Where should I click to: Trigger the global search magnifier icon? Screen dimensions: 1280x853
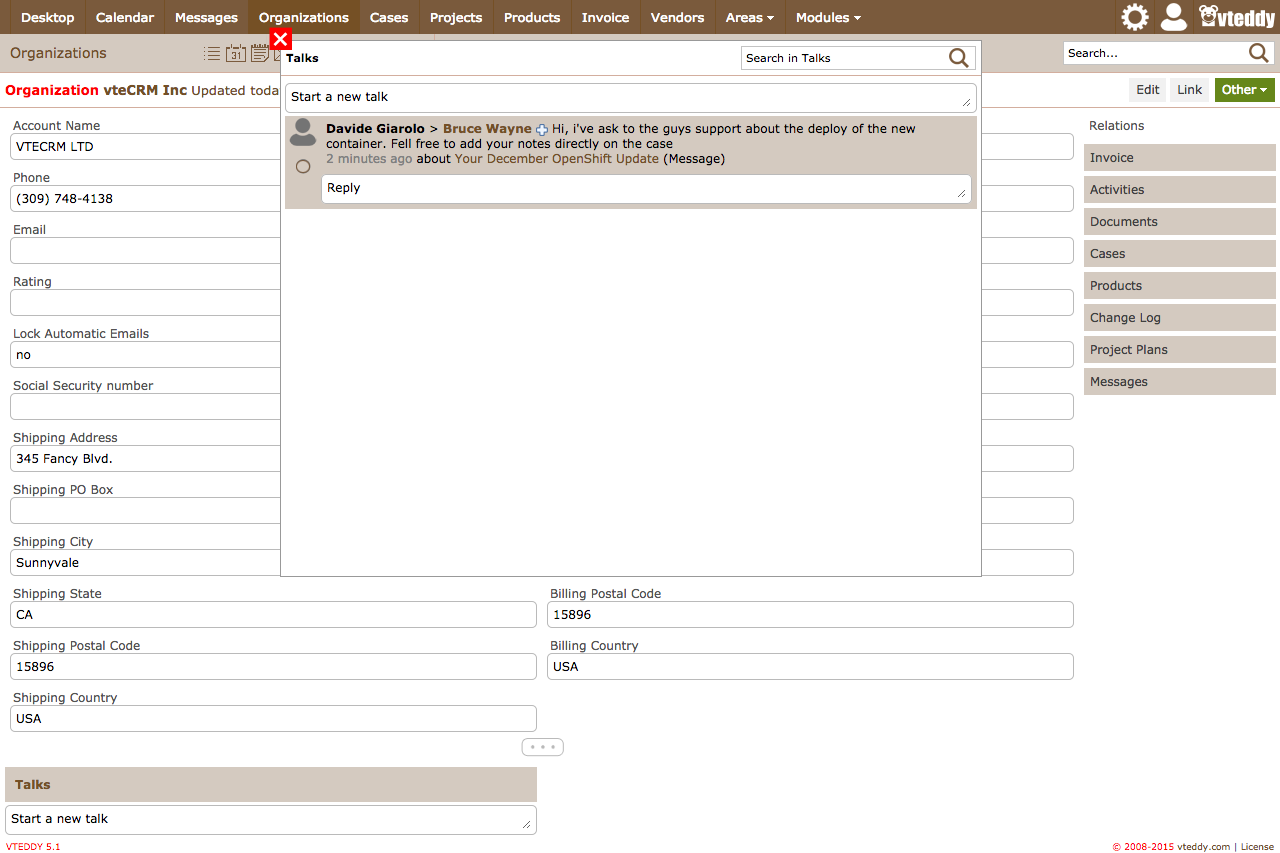tap(1259, 52)
